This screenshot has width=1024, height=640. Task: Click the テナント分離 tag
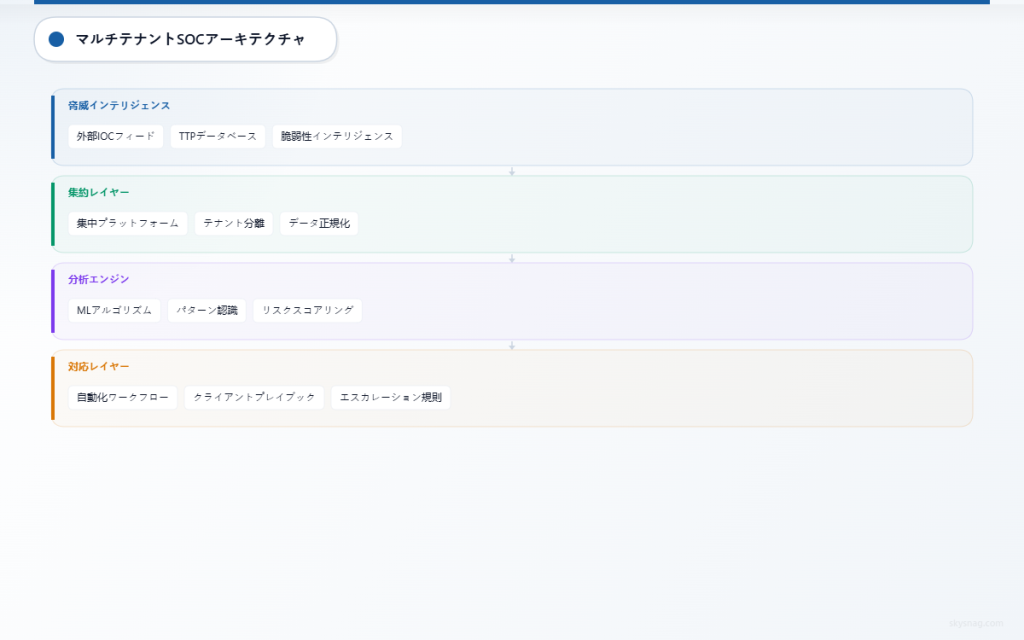pyautogui.click(x=234, y=224)
